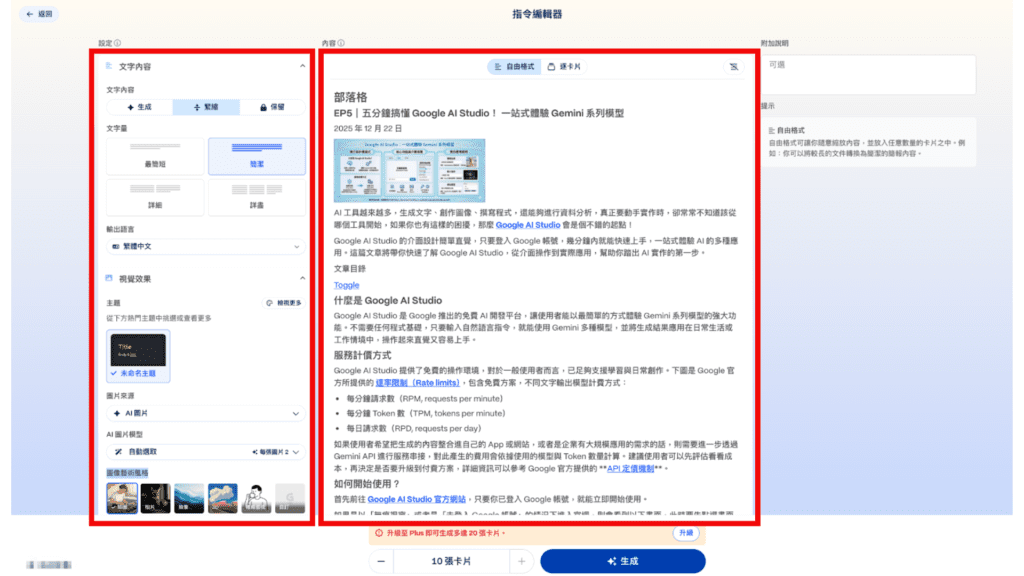The height and width of the screenshot is (576, 1024).
Task: Choose 詳細 text amount option
Action: pos(154,196)
